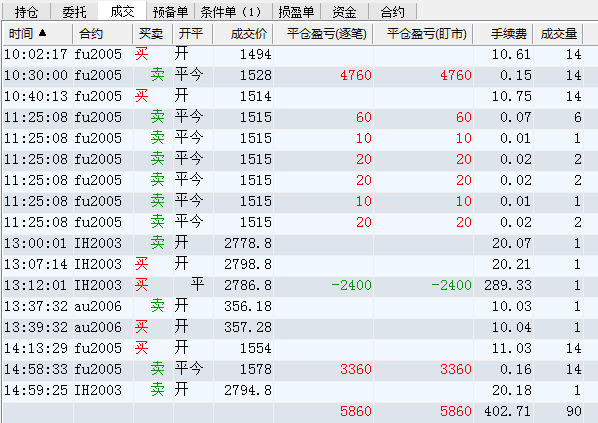Select the 10:40:13 trade row time

pyautogui.click(x=36, y=96)
